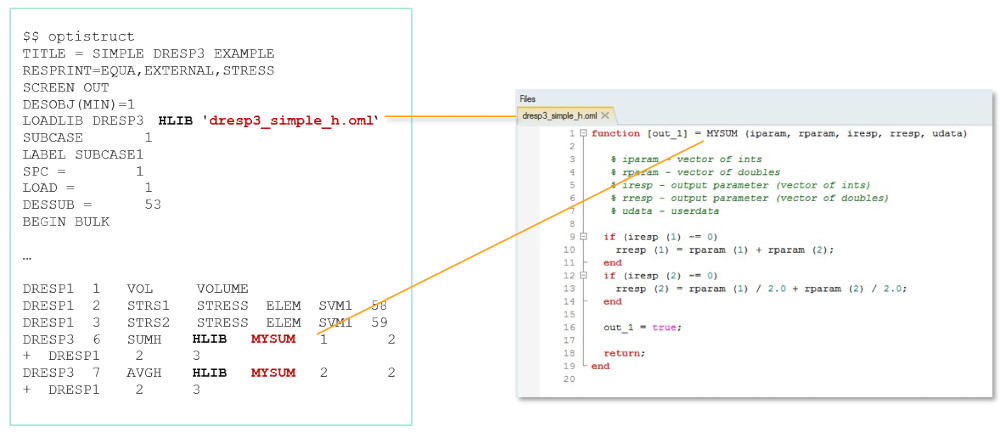This screenshot has height=432, width=1000.
Task: Switch to the dresp3_simple_h.oml file tab
Action: point(560,115)
